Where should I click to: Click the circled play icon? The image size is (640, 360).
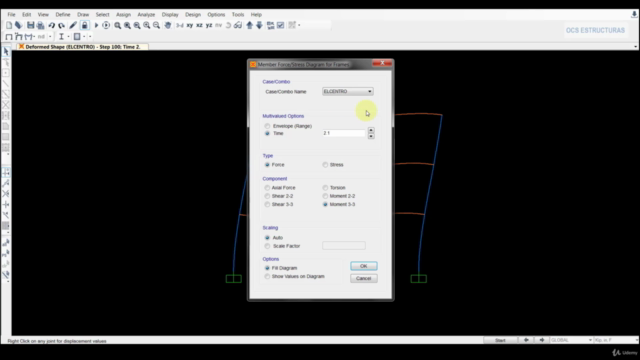point(106,25)
